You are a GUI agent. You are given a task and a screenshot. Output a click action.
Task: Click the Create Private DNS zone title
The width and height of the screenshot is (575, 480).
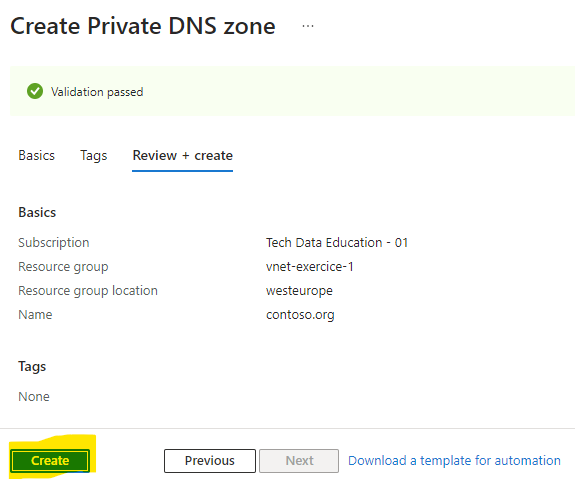(143, 26)
